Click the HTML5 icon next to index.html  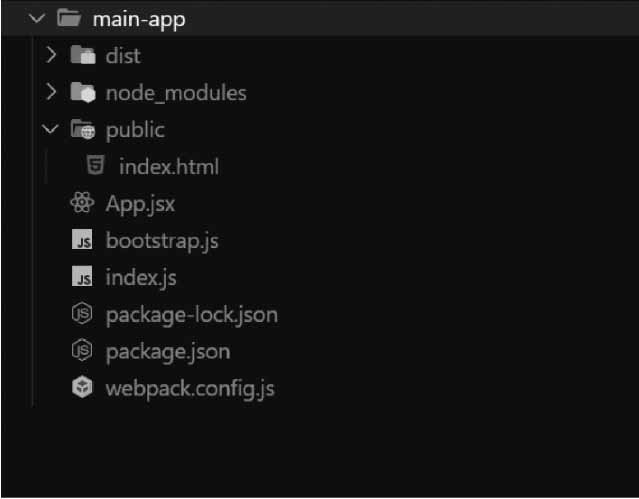click(x=96, y=166)
